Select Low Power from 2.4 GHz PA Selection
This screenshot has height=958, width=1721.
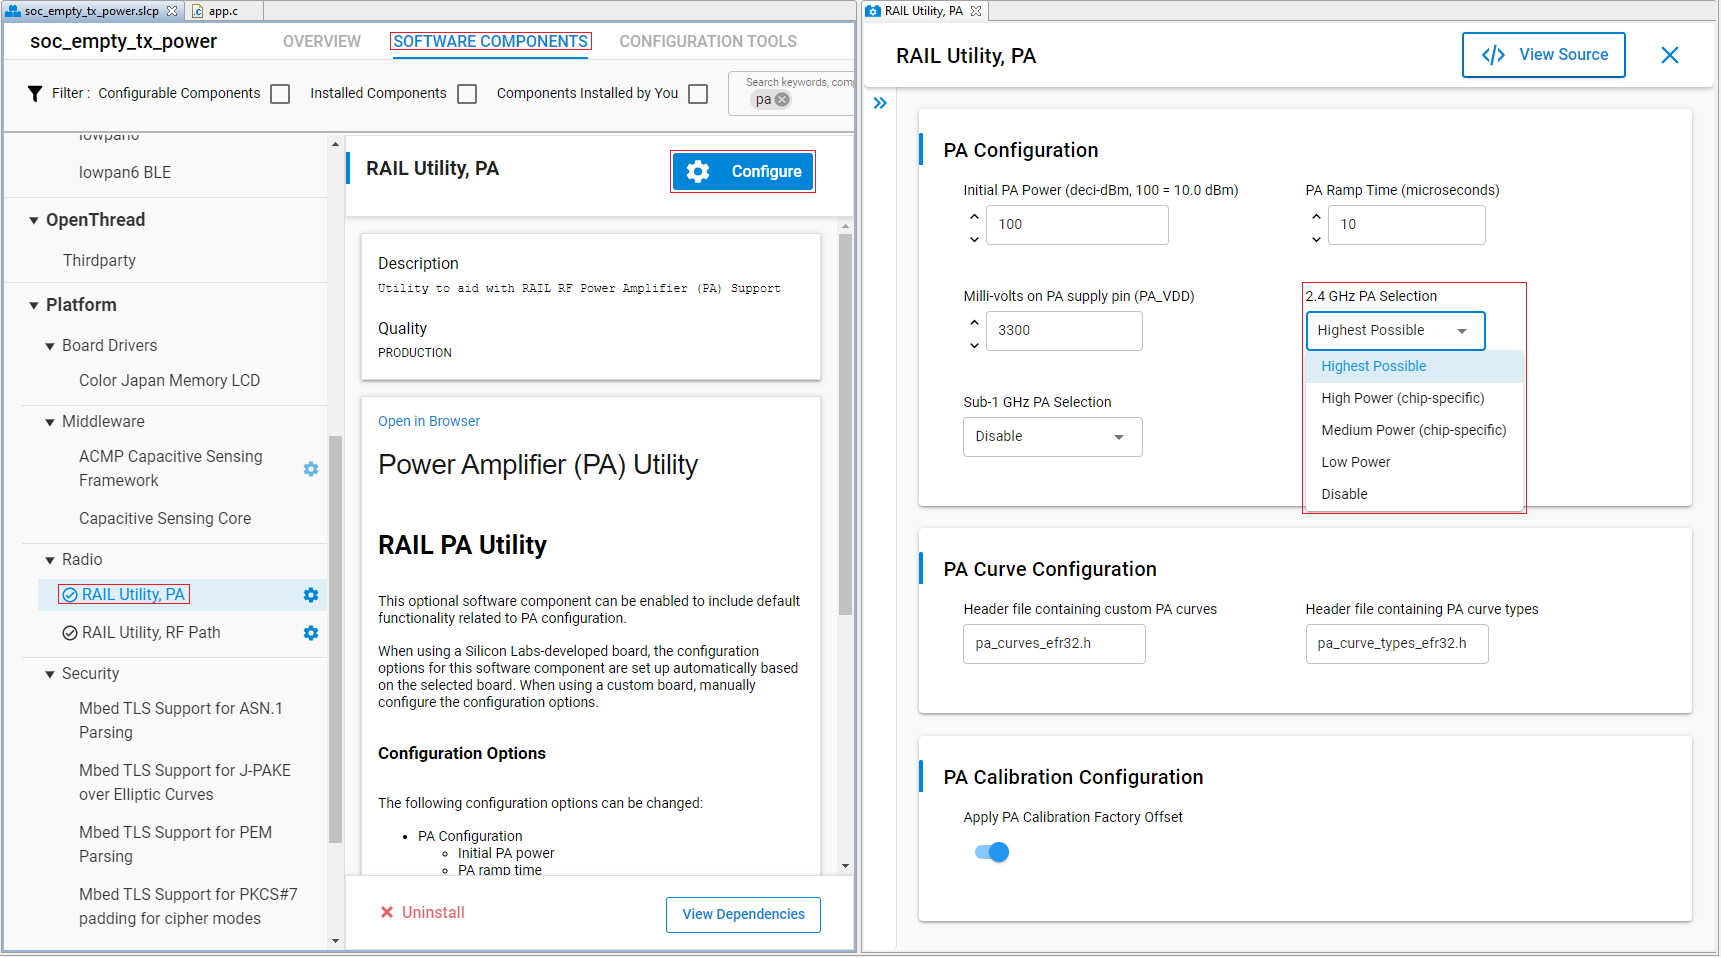1356,462
